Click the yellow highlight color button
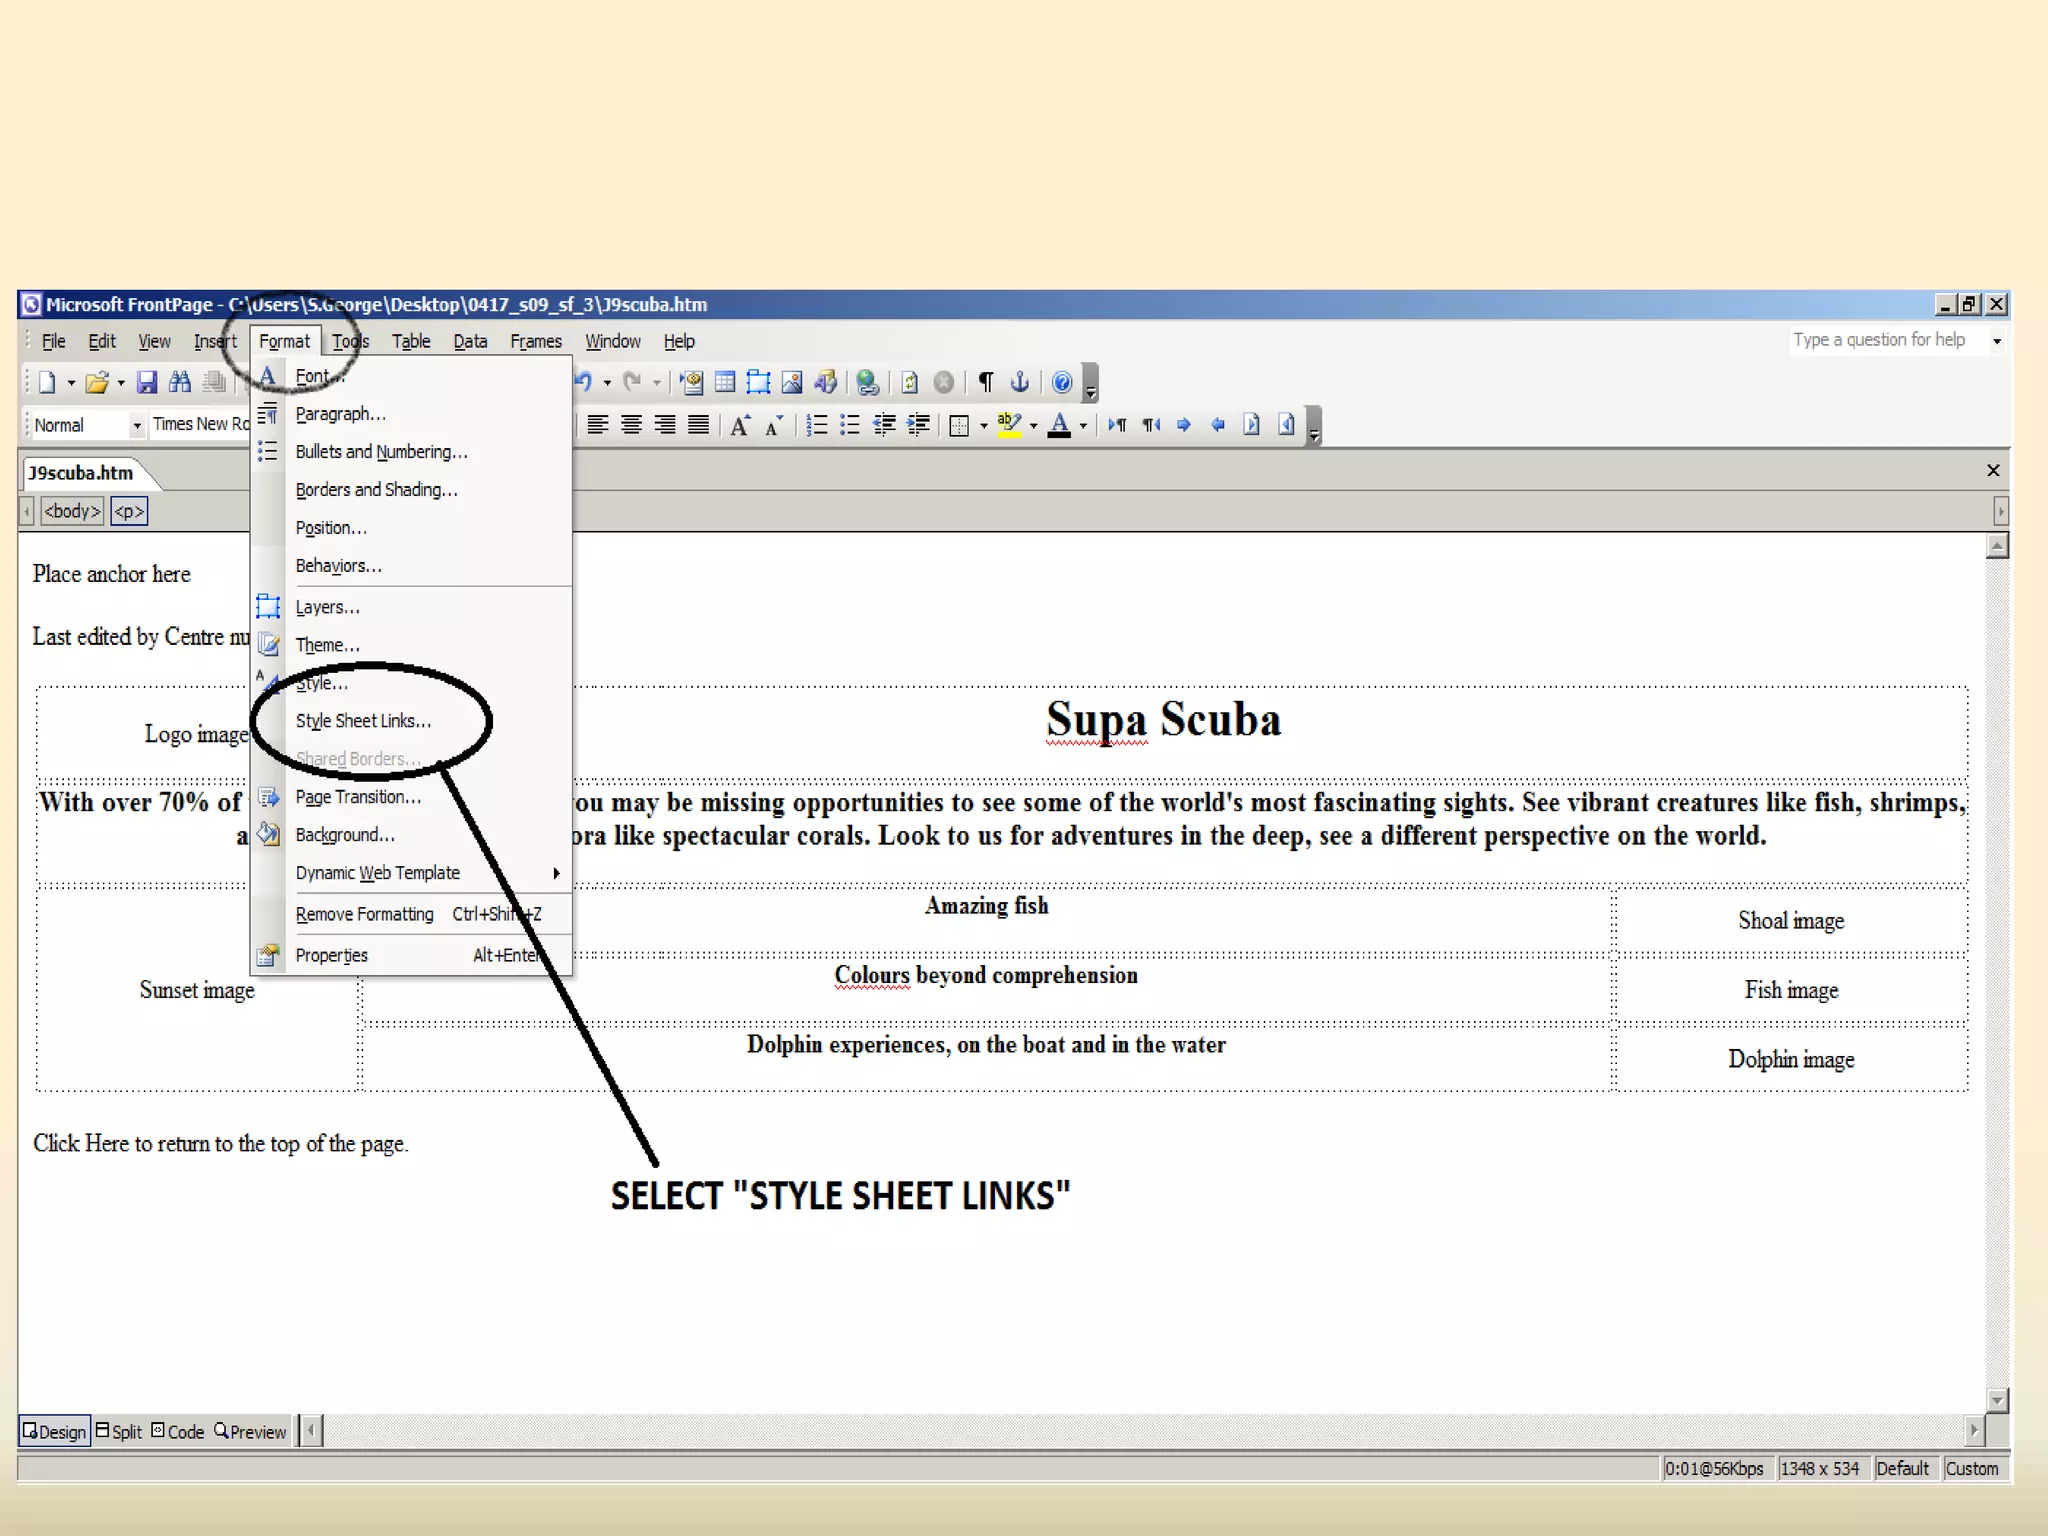The height and width of the screenshot is (1536, 2048). coord(1009,425)
